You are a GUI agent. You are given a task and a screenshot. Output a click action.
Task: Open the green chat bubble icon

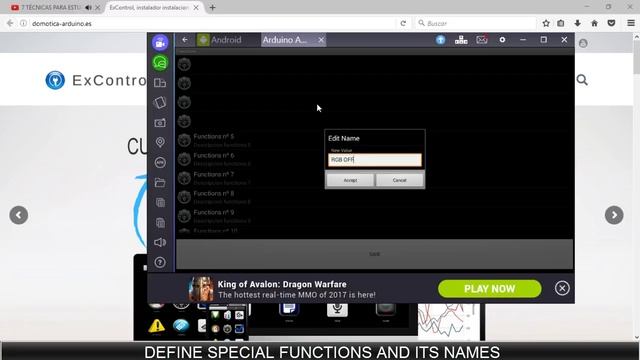160,62
